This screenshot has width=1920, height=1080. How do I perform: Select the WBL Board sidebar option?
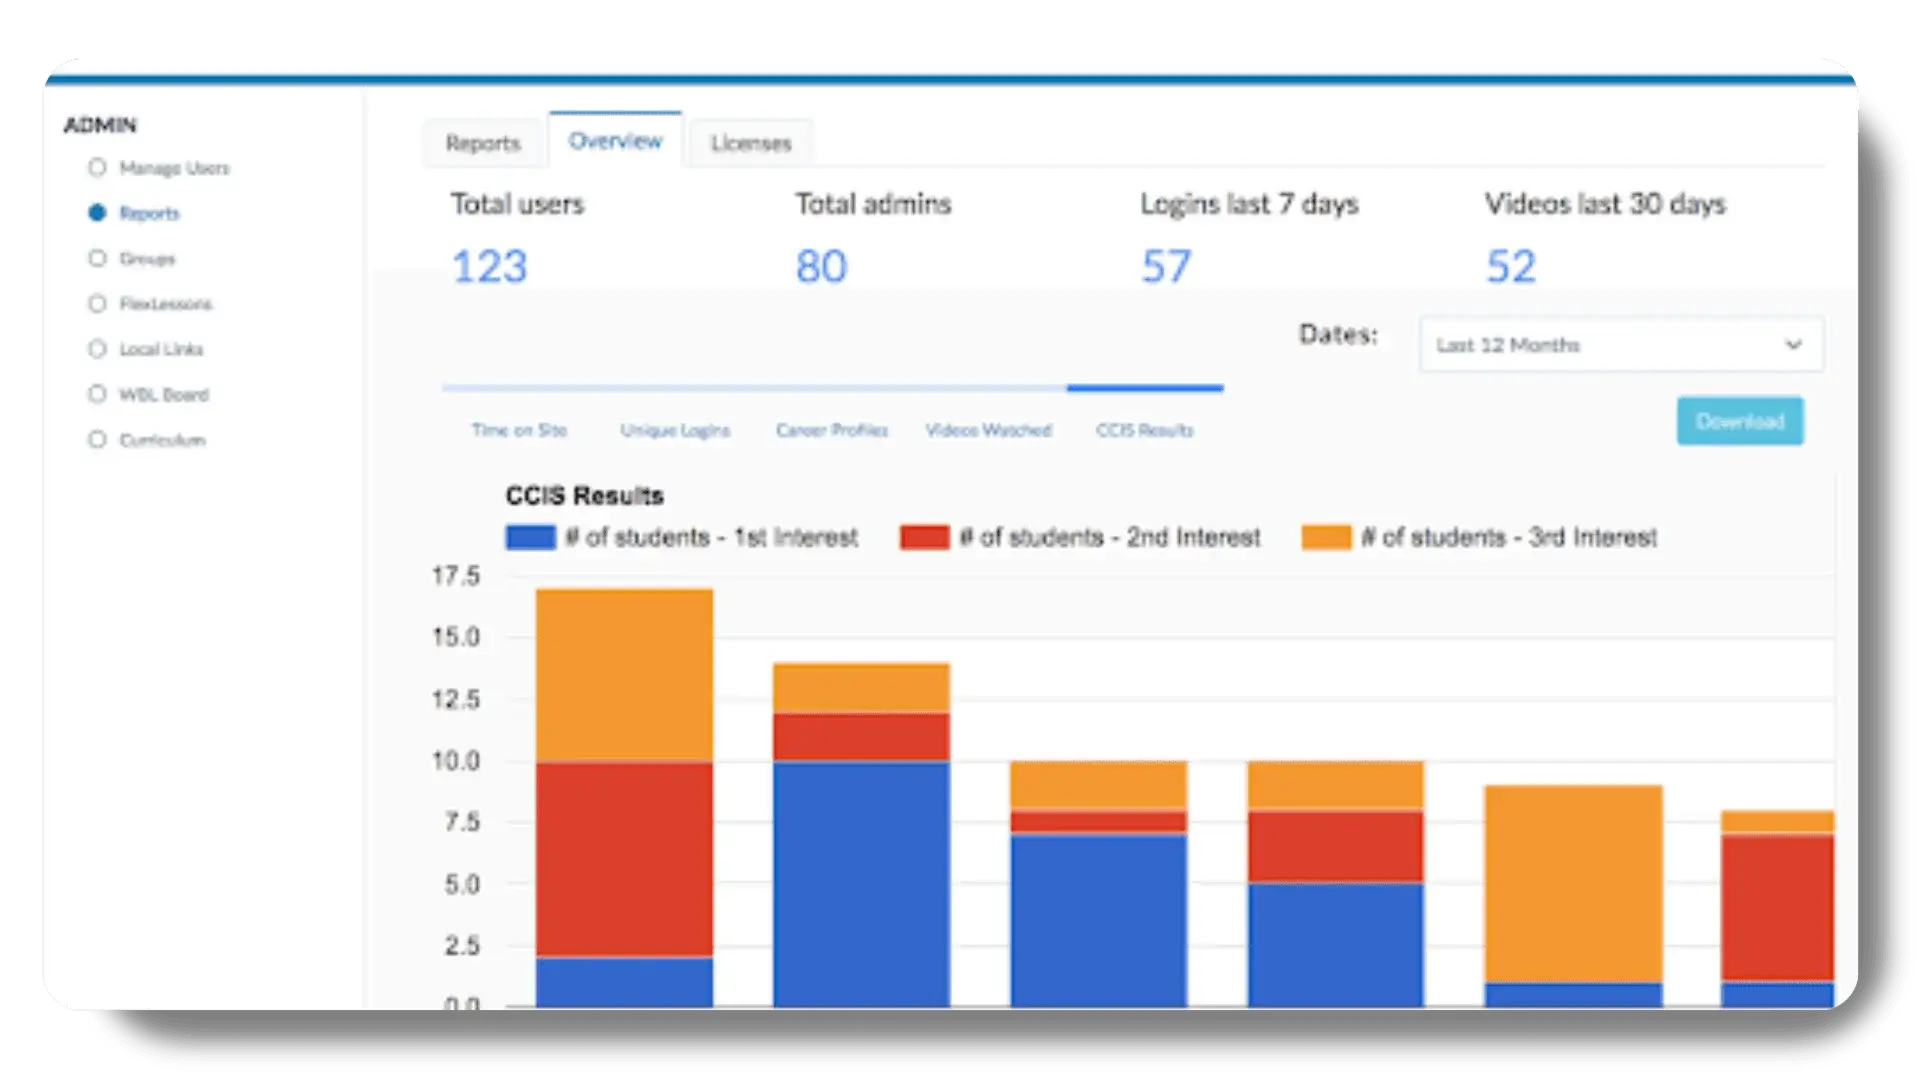tap(97, 394)
